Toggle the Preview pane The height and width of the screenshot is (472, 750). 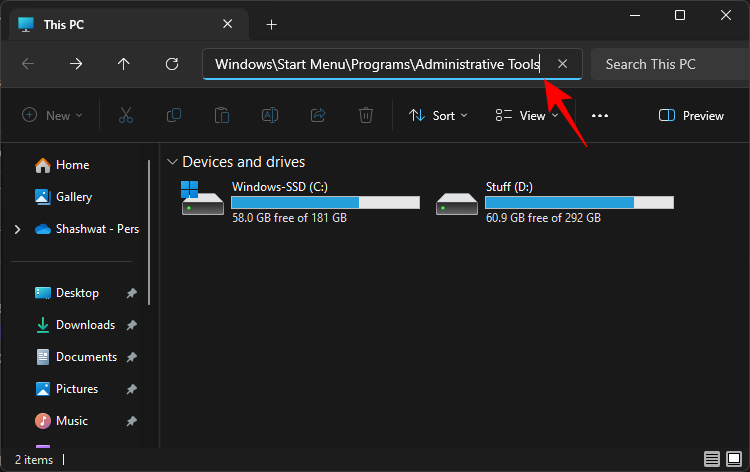click(691, 116)
